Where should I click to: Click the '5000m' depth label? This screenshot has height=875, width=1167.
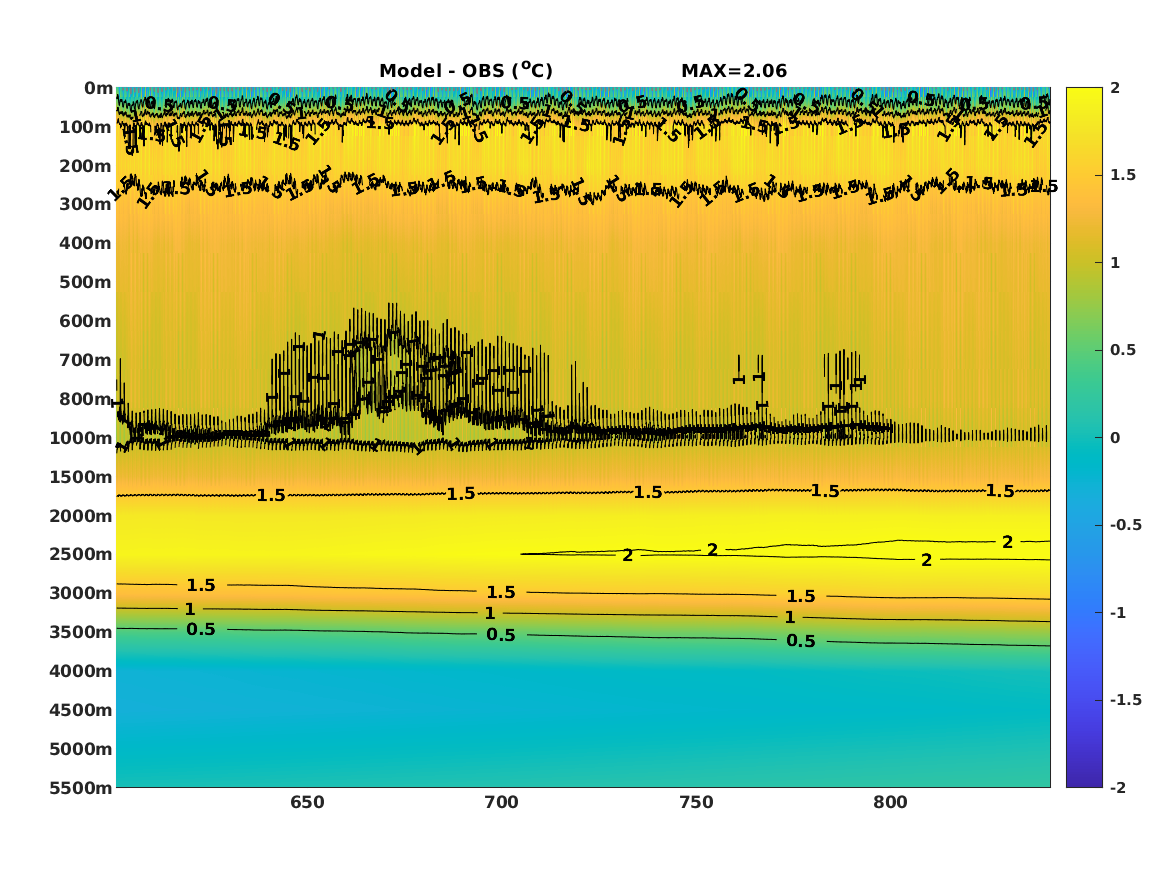pyautogui.click(x=81, y=749)
